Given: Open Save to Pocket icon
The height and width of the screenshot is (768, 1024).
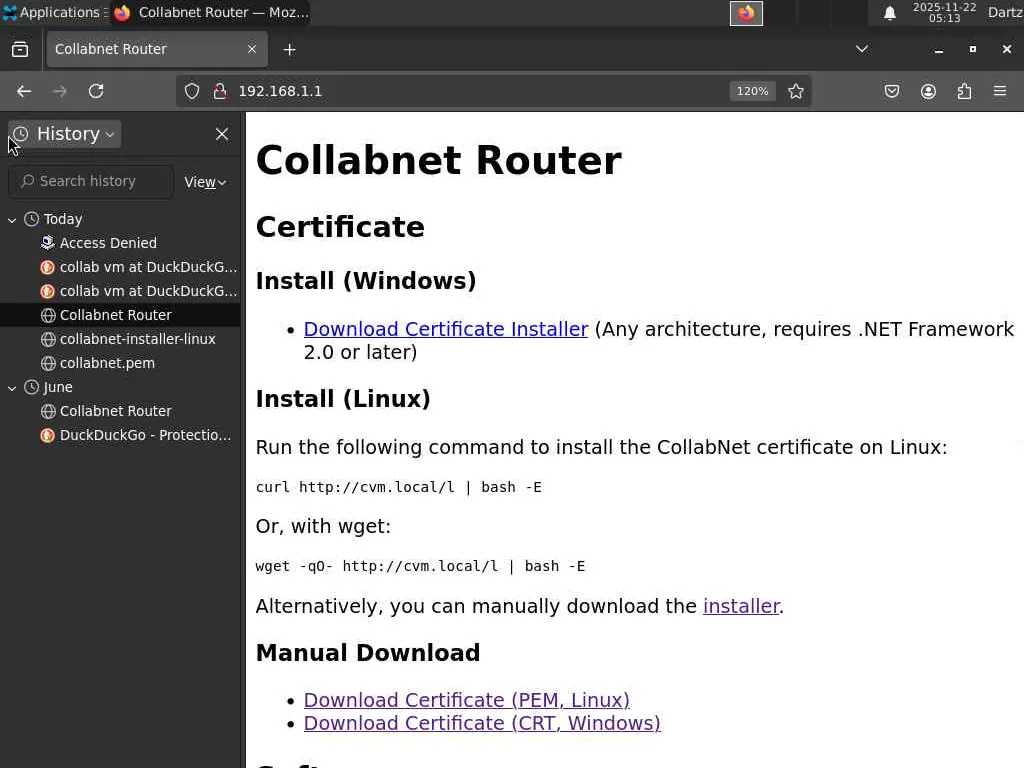Looking at the screenshot, I should (891, 91).
